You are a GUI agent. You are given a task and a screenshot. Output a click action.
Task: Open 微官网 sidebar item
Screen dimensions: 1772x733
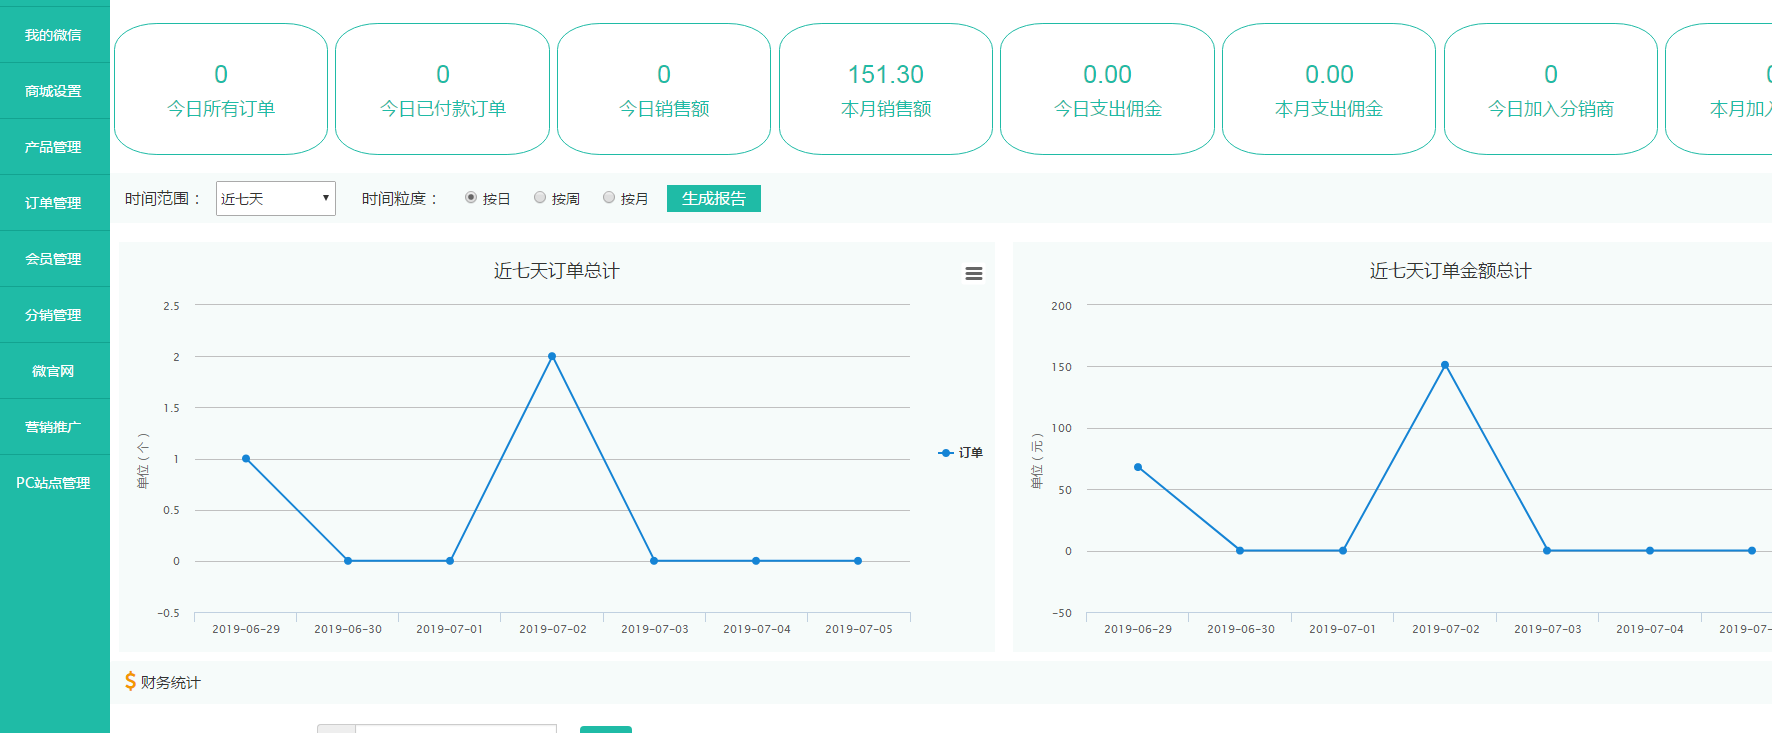[54, 371]
